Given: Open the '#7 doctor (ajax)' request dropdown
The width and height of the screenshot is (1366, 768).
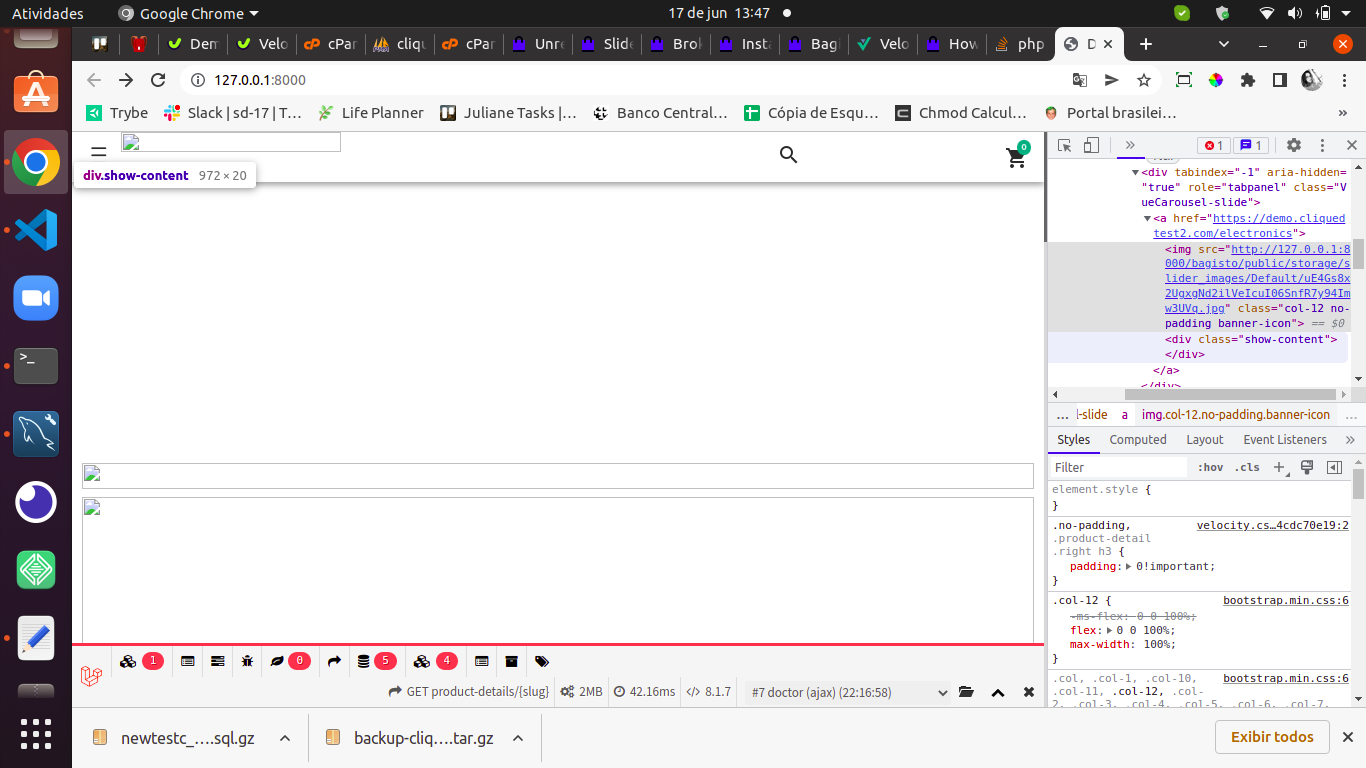Looking at the screenshot, I should point(848,692).
